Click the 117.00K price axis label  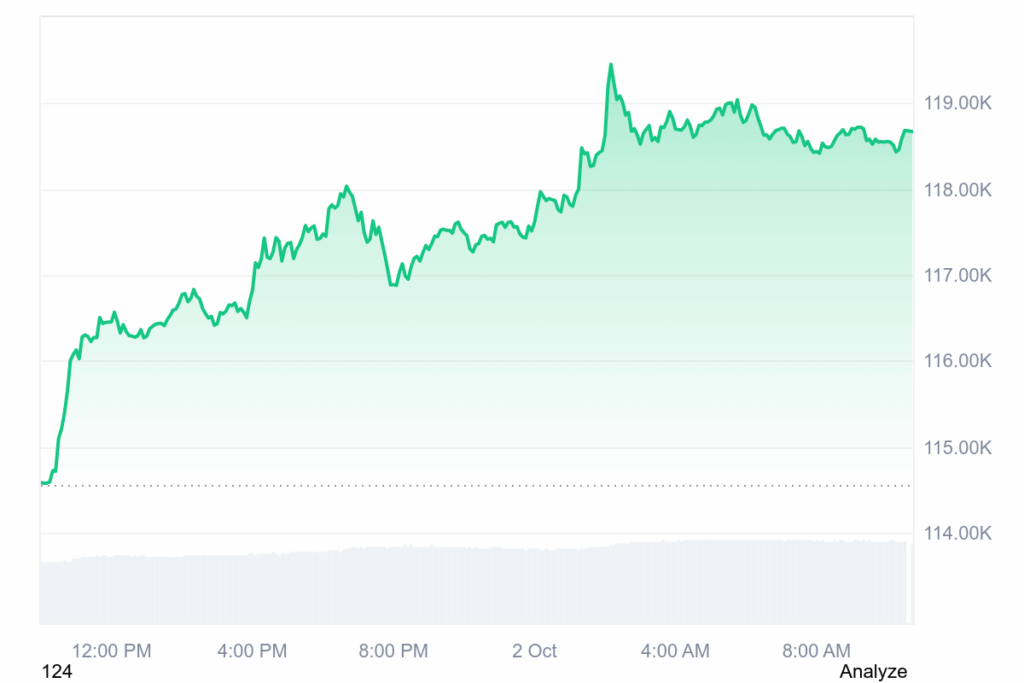click(x=957, y=275)
